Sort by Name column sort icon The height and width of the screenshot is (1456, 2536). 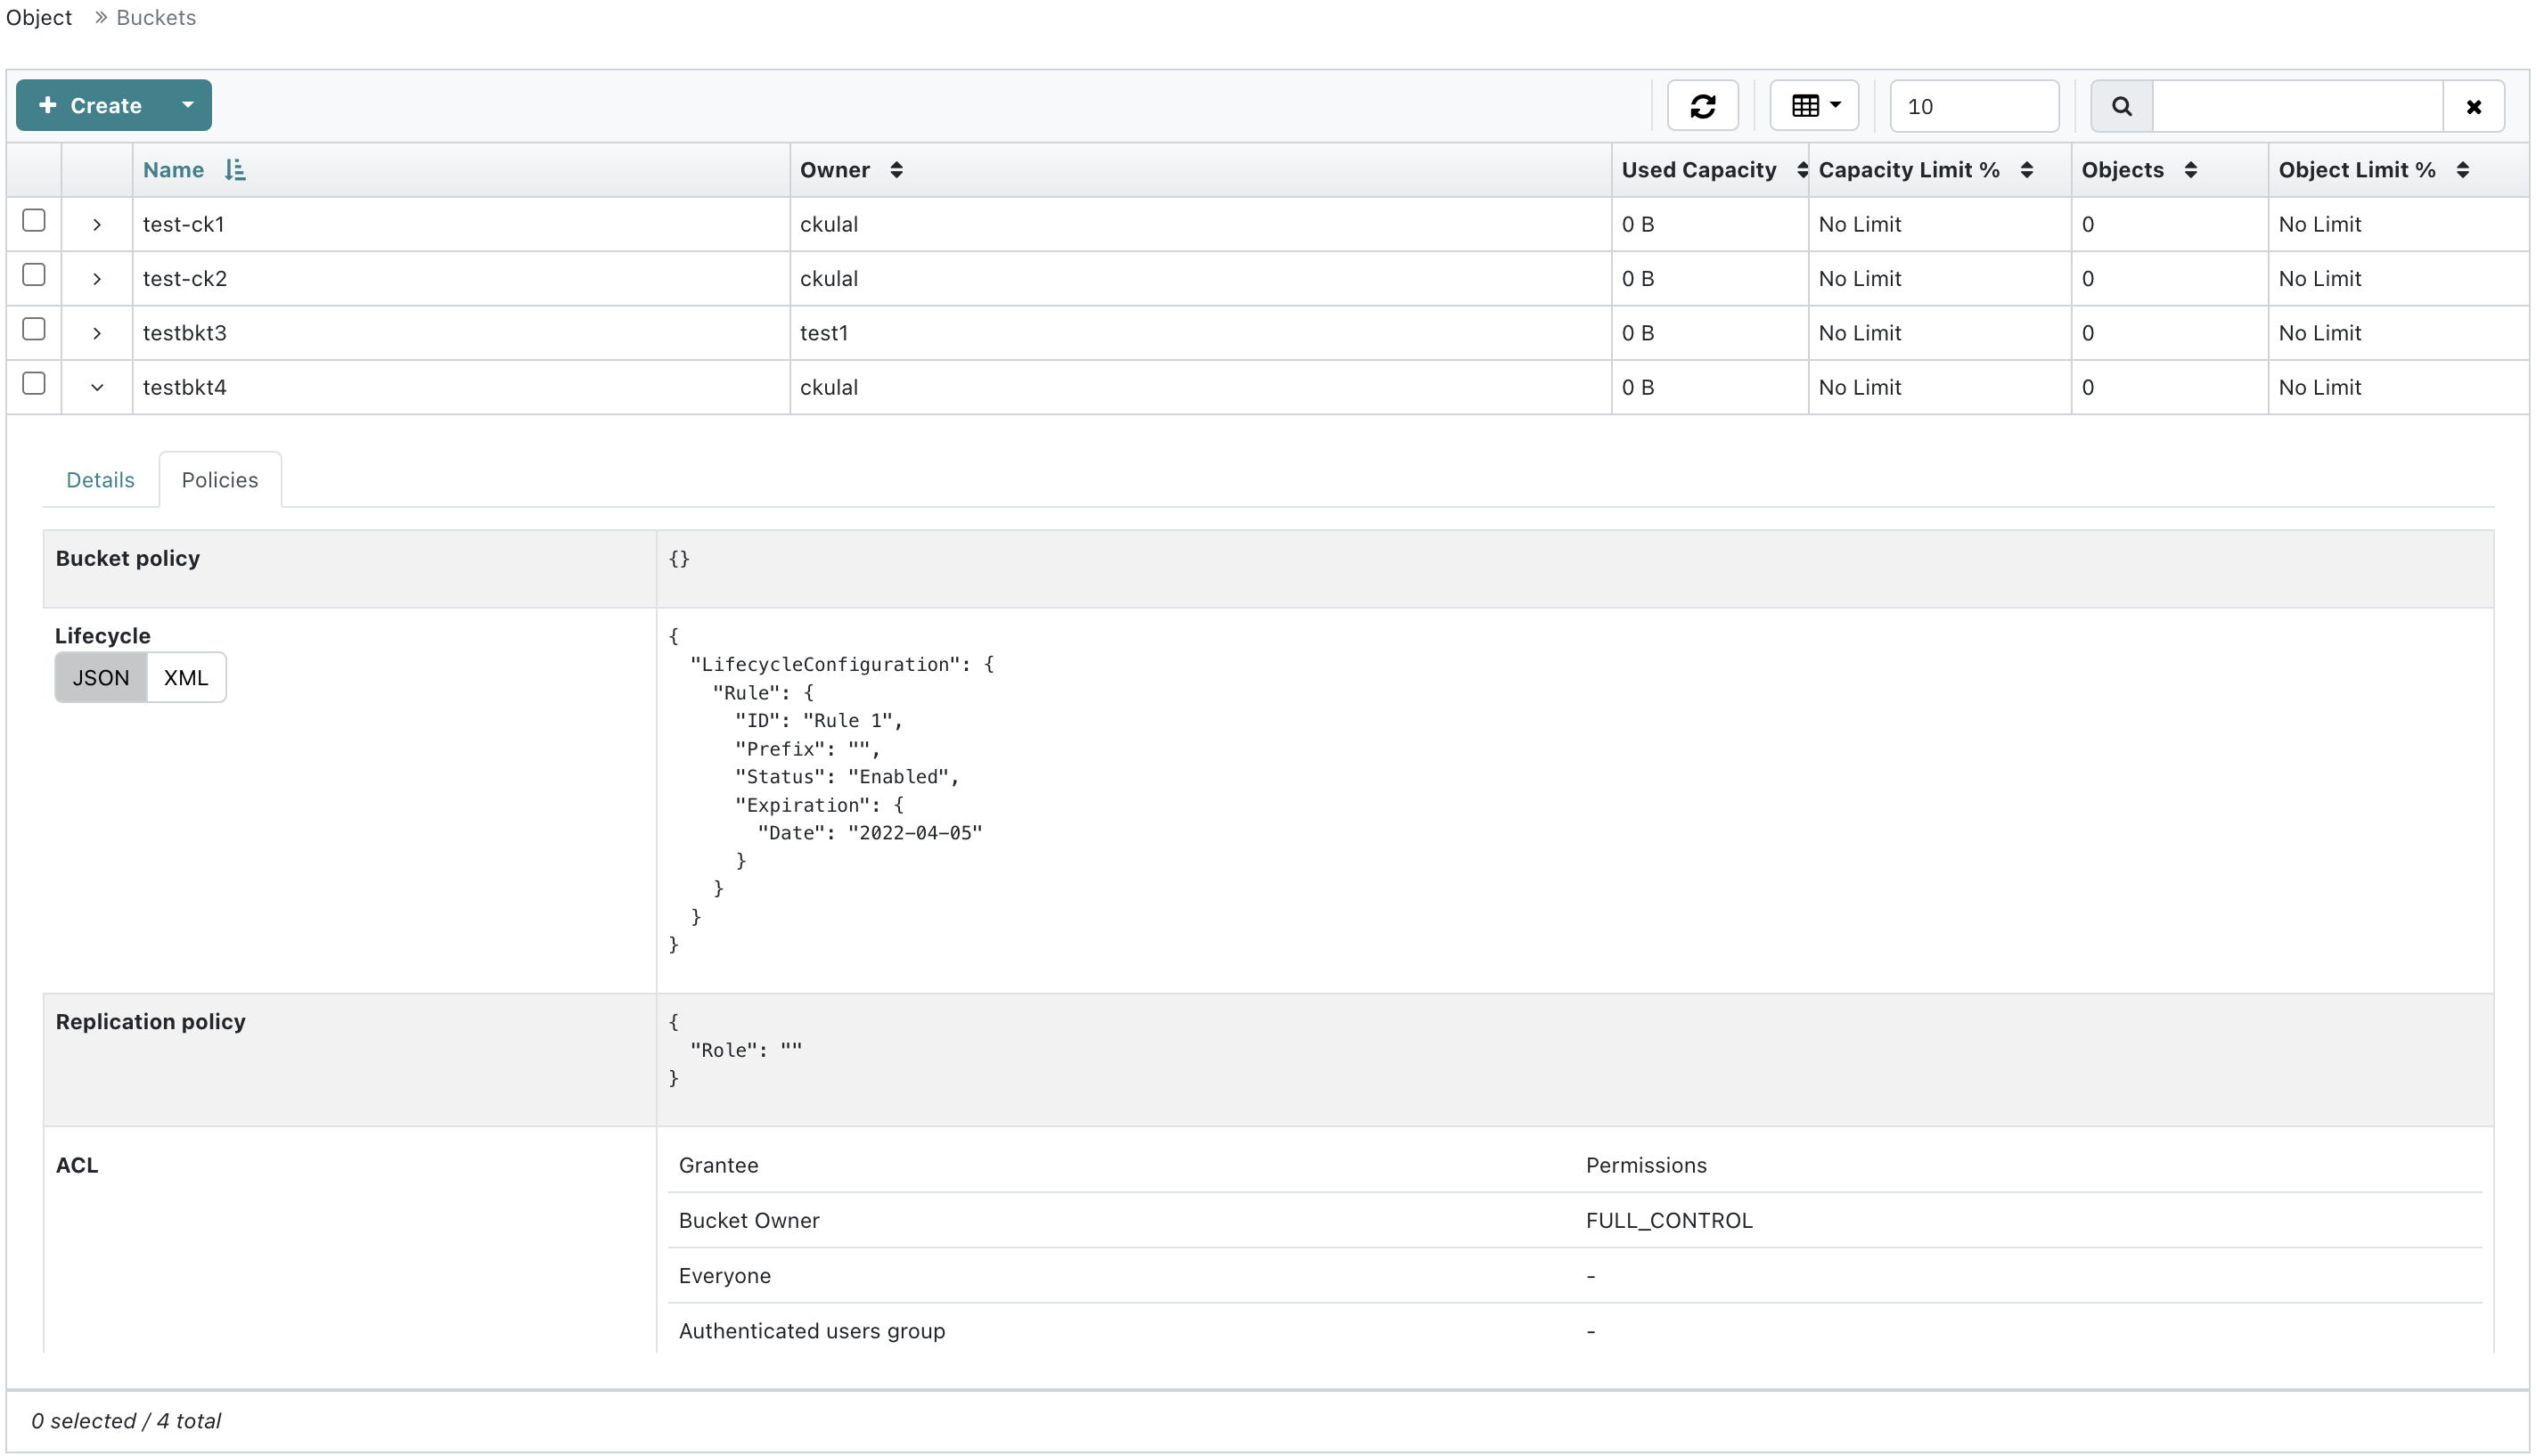tap(235, 170)
